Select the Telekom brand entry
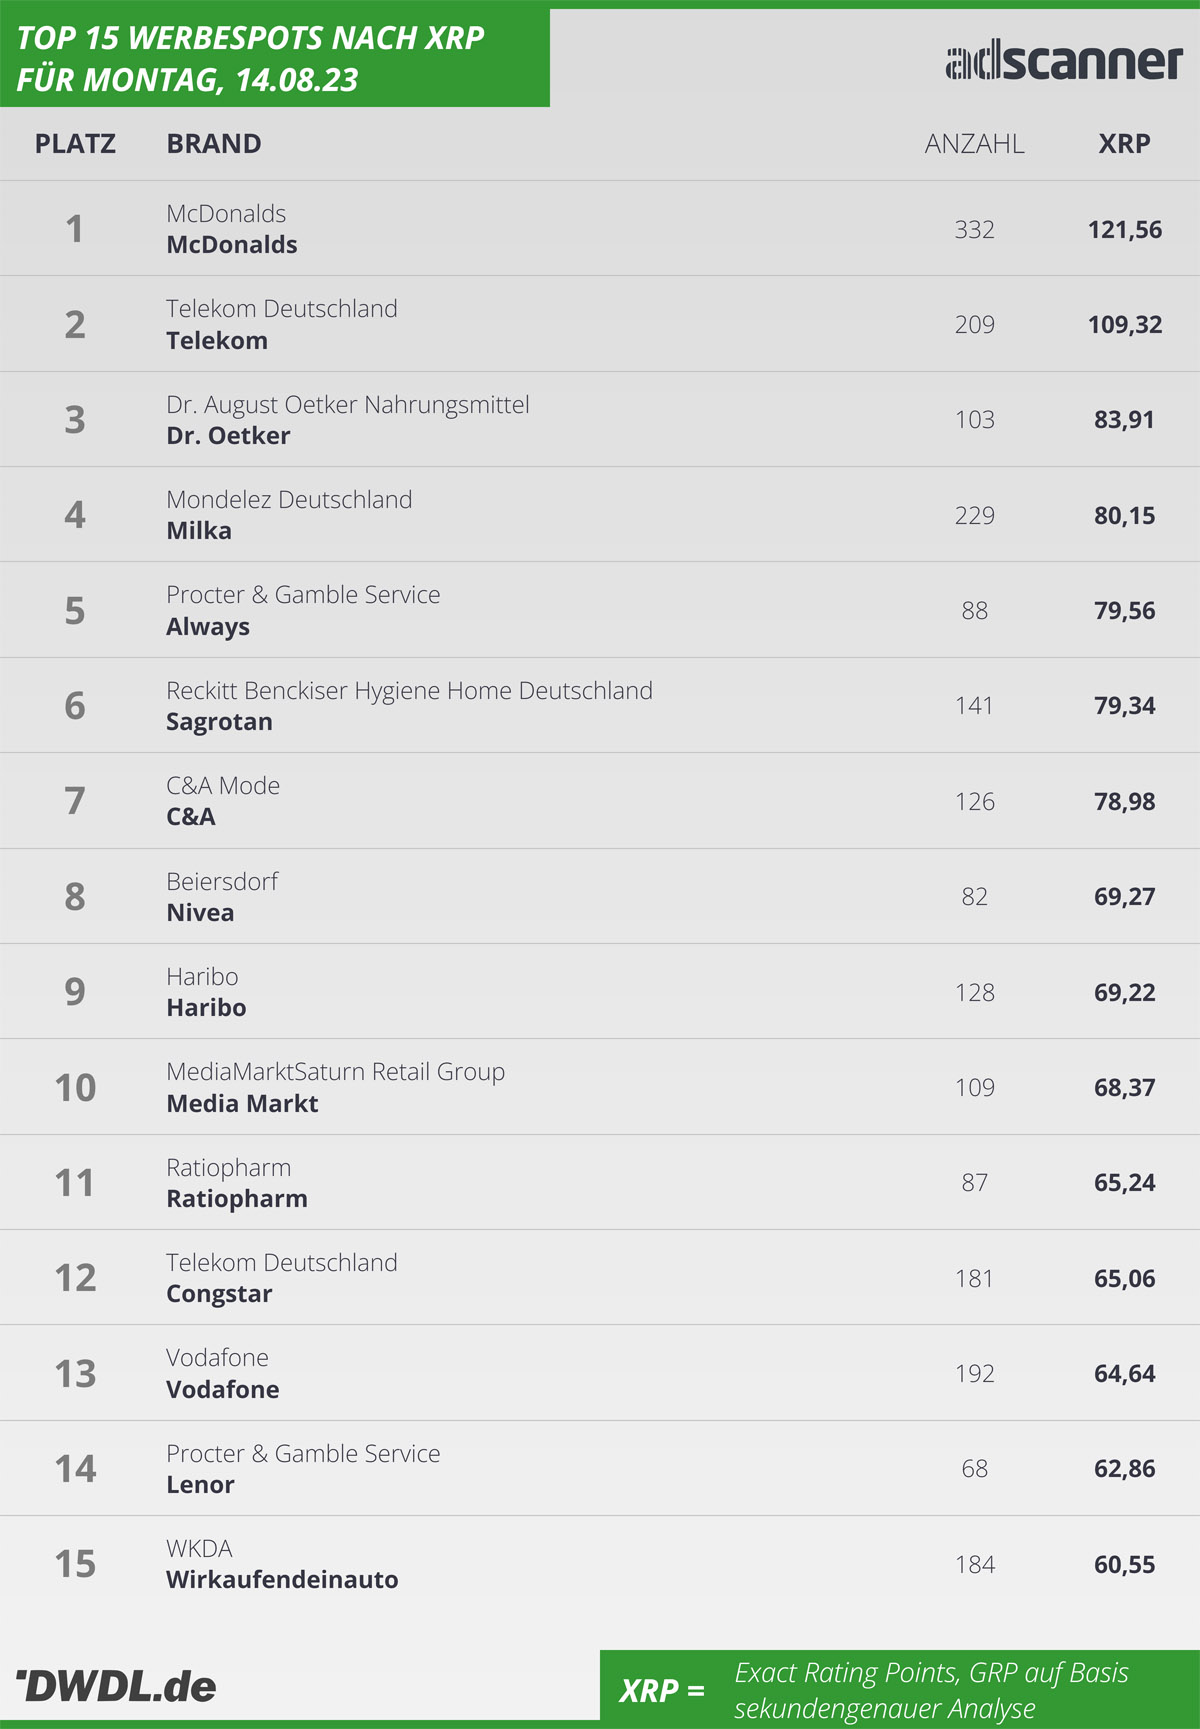The height and width of the screenshot is (1729, 1200). tap(217, 341)
